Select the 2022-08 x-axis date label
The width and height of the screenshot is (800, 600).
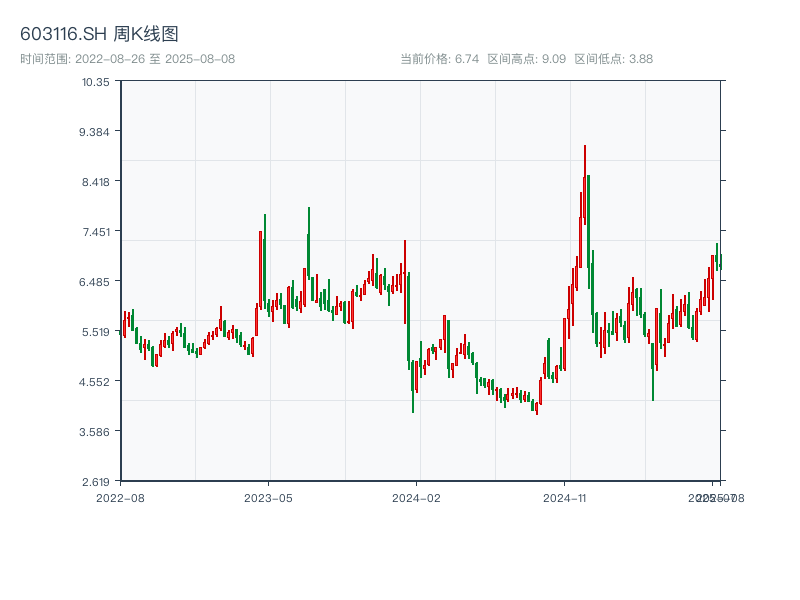pyautogui.click(x=120, y=497)
